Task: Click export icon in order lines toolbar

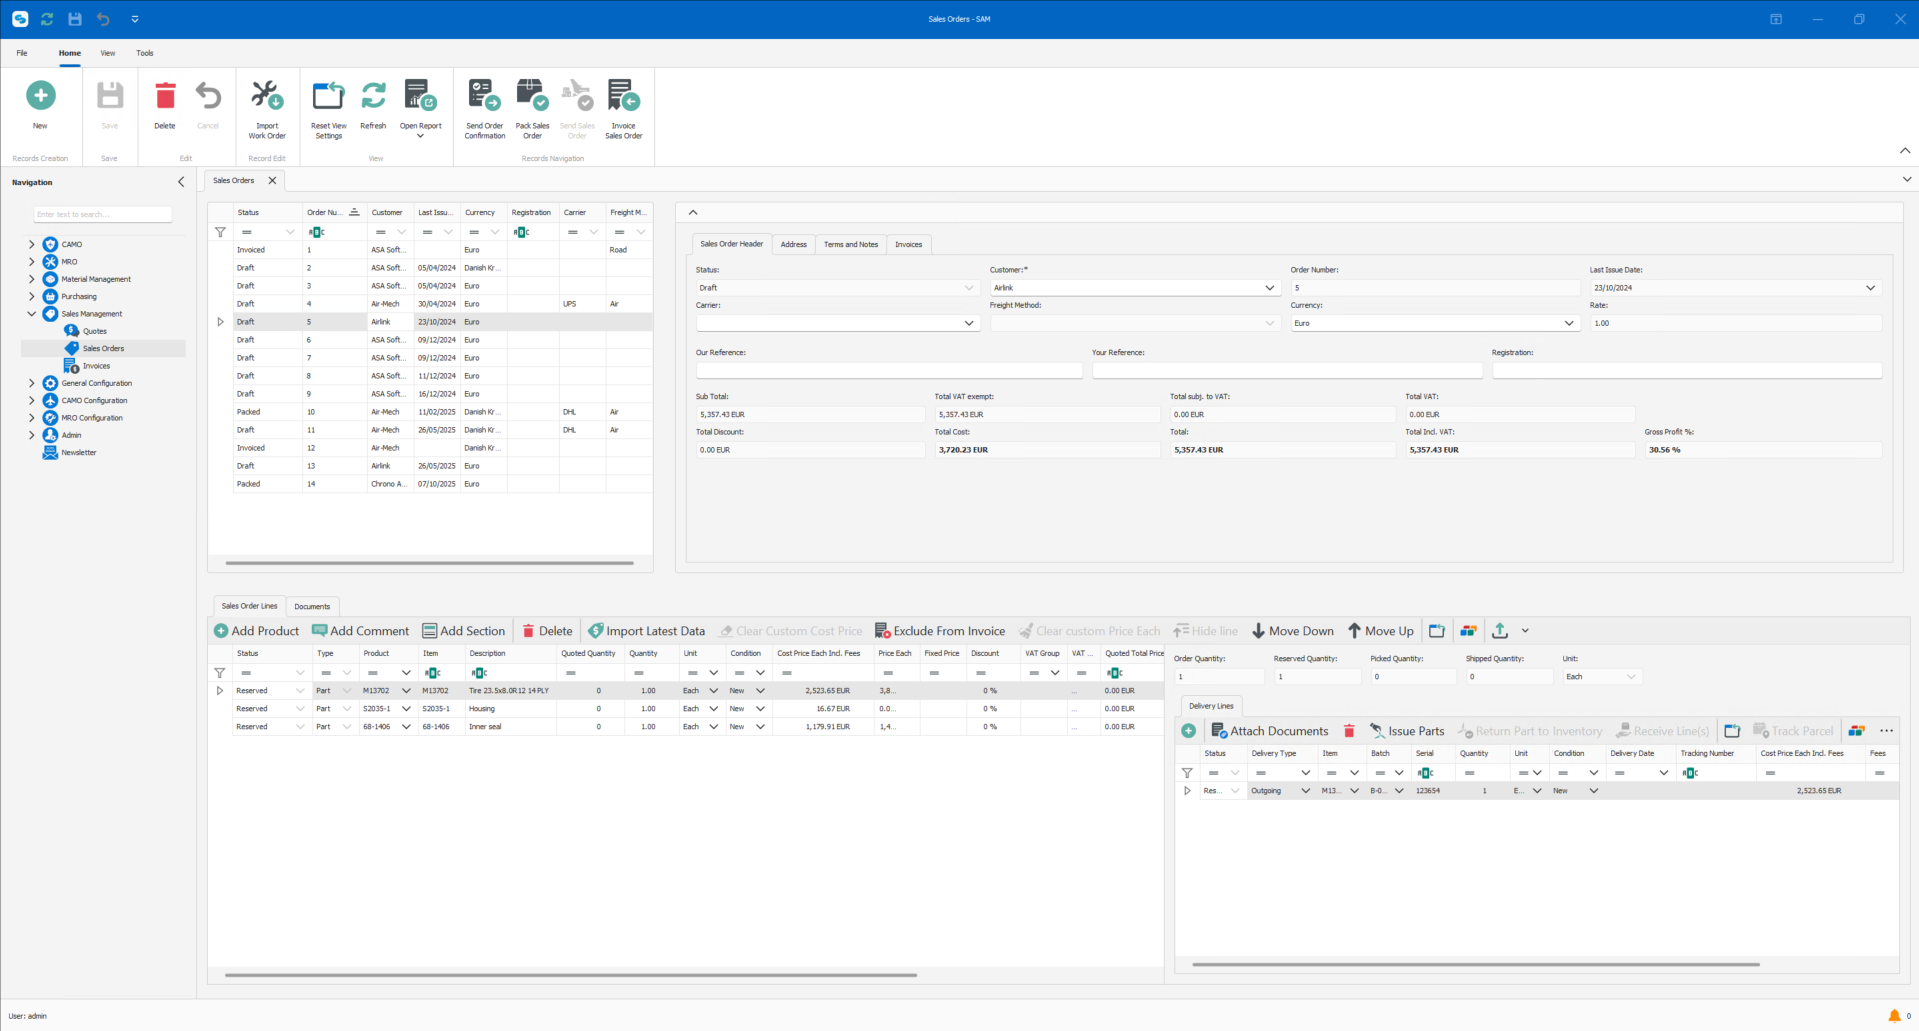Action: coord(1500,631)
